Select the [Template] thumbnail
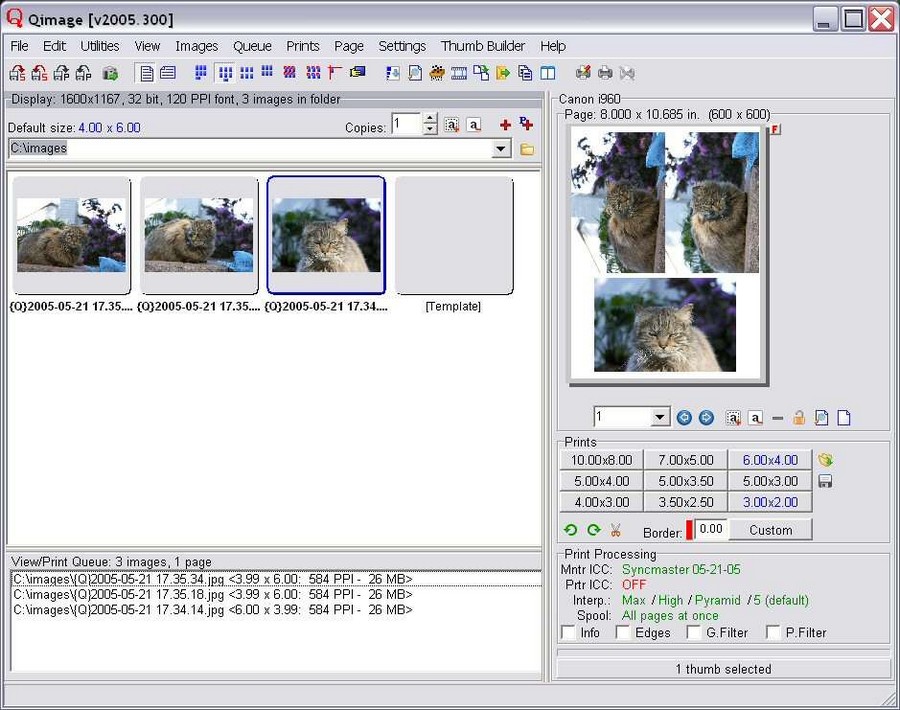Viewport: 900px width, 710px height. tap(455, 235)
